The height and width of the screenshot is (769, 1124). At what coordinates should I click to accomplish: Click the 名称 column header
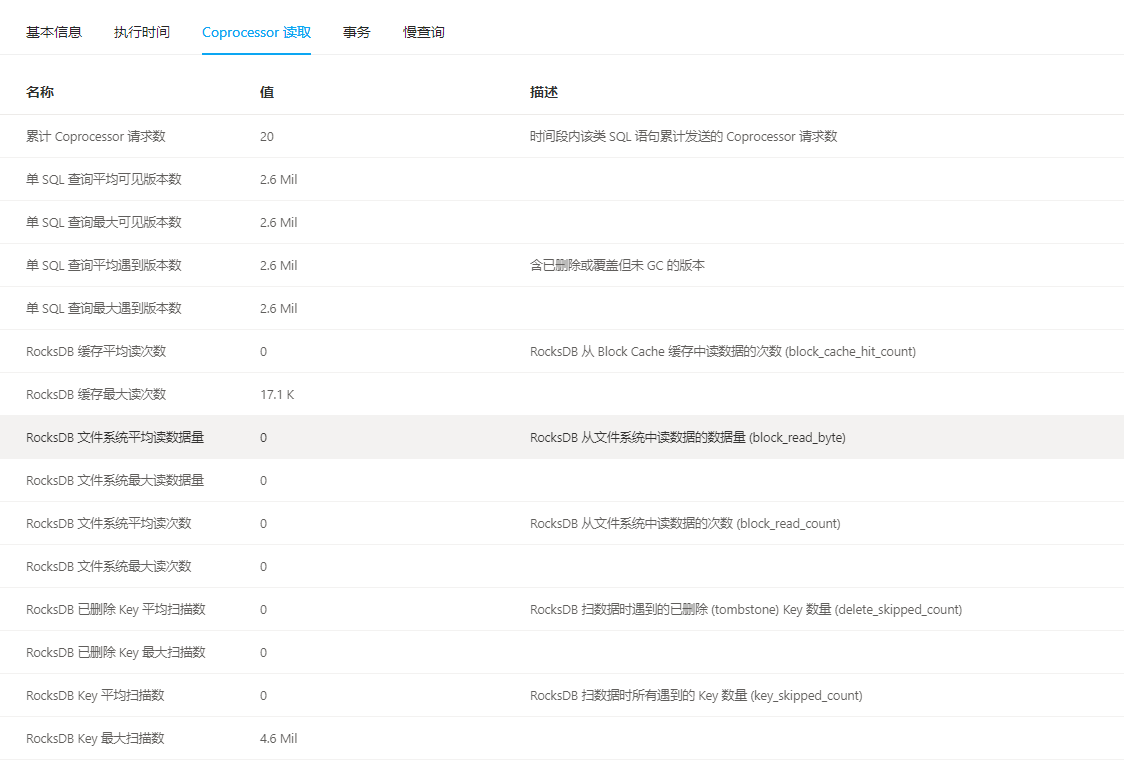pyautogui.click(x=40, y=92)
